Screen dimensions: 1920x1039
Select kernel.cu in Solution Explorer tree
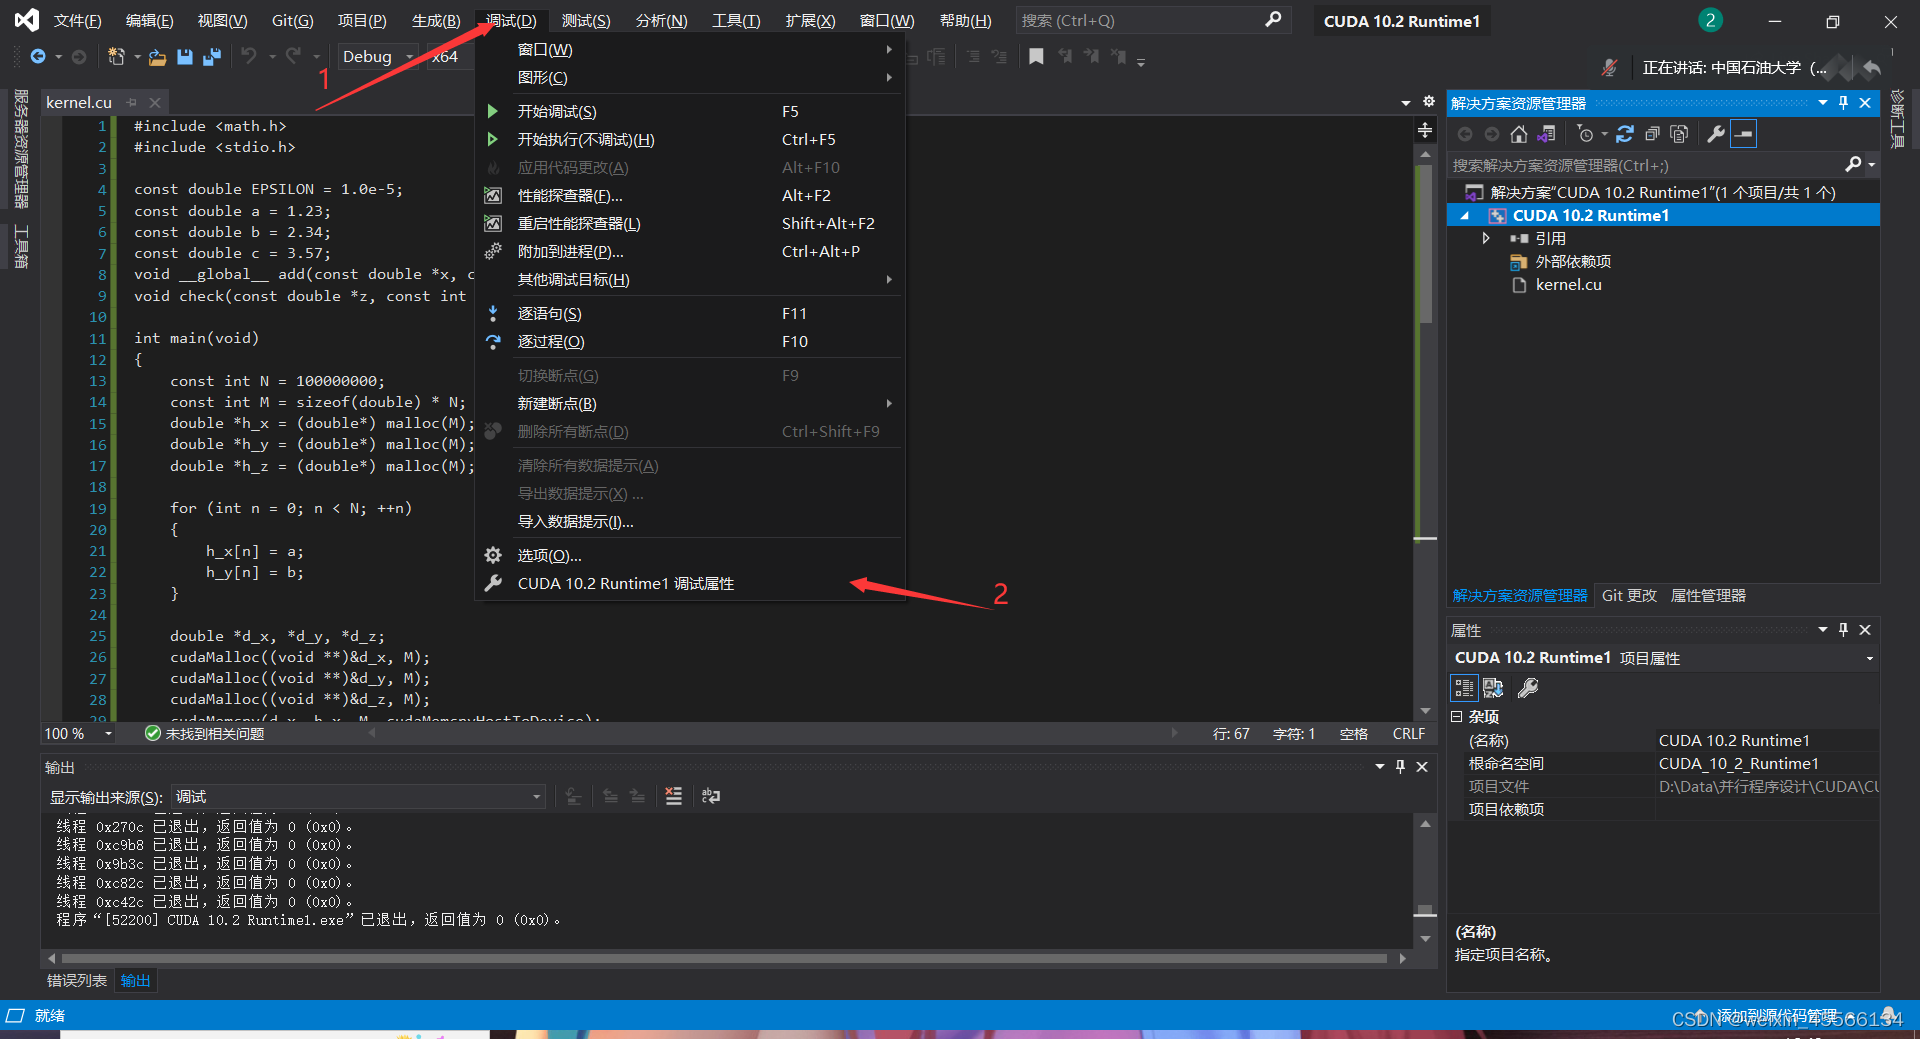coord(1568,285)
